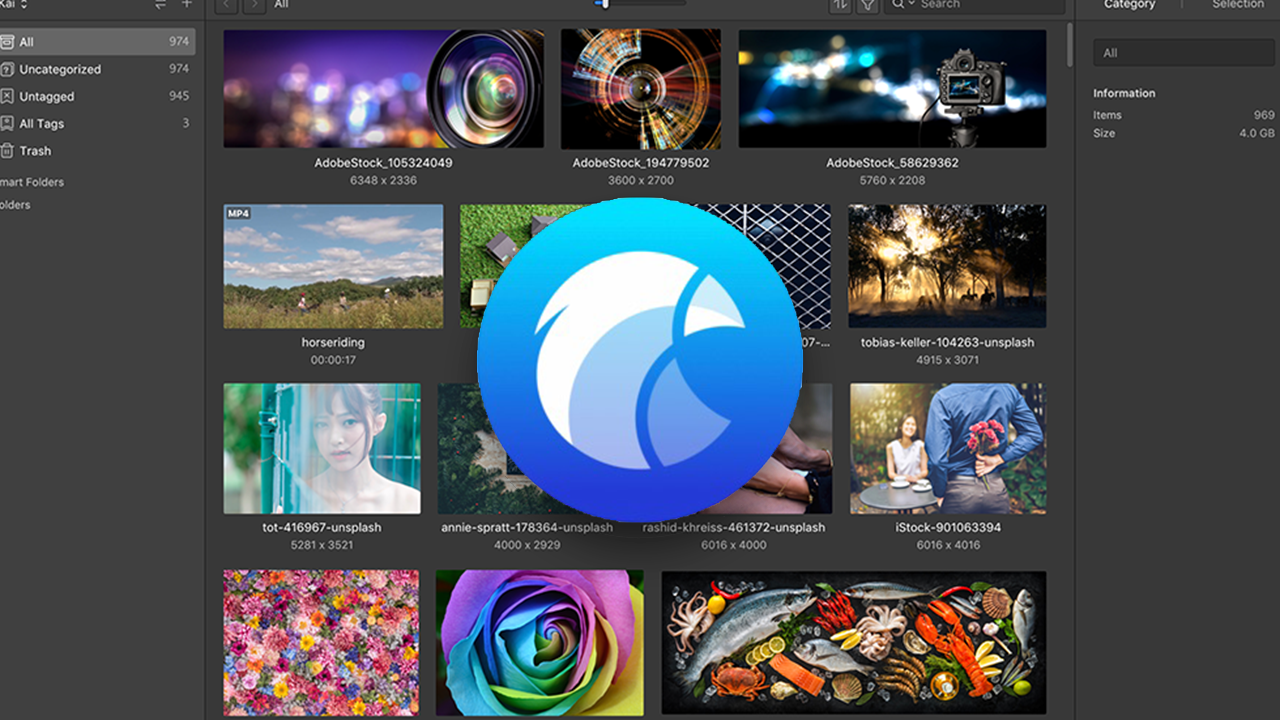Adjust the thumbnail size slider
Image resolution: width=1280 pixels, height=720 pixels.
coord(640,4)
